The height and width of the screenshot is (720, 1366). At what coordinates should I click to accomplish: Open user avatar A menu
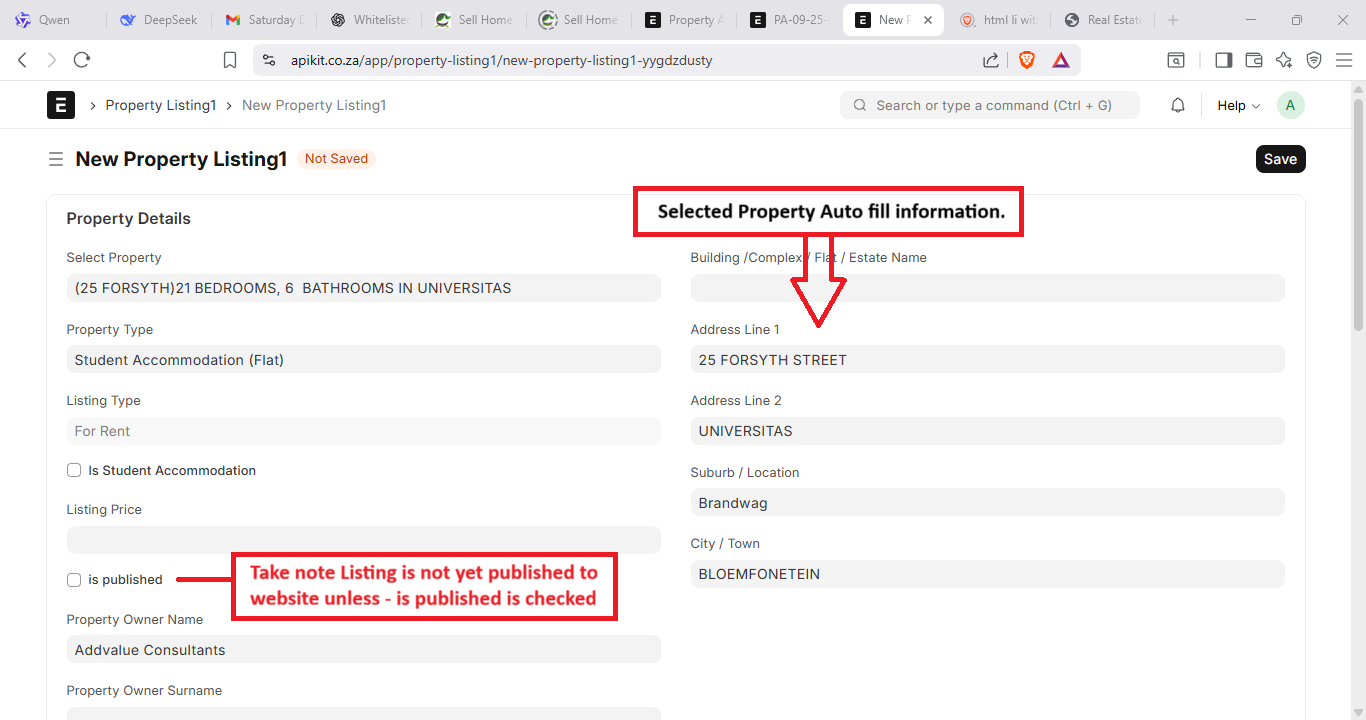(x=1290, y=105)
